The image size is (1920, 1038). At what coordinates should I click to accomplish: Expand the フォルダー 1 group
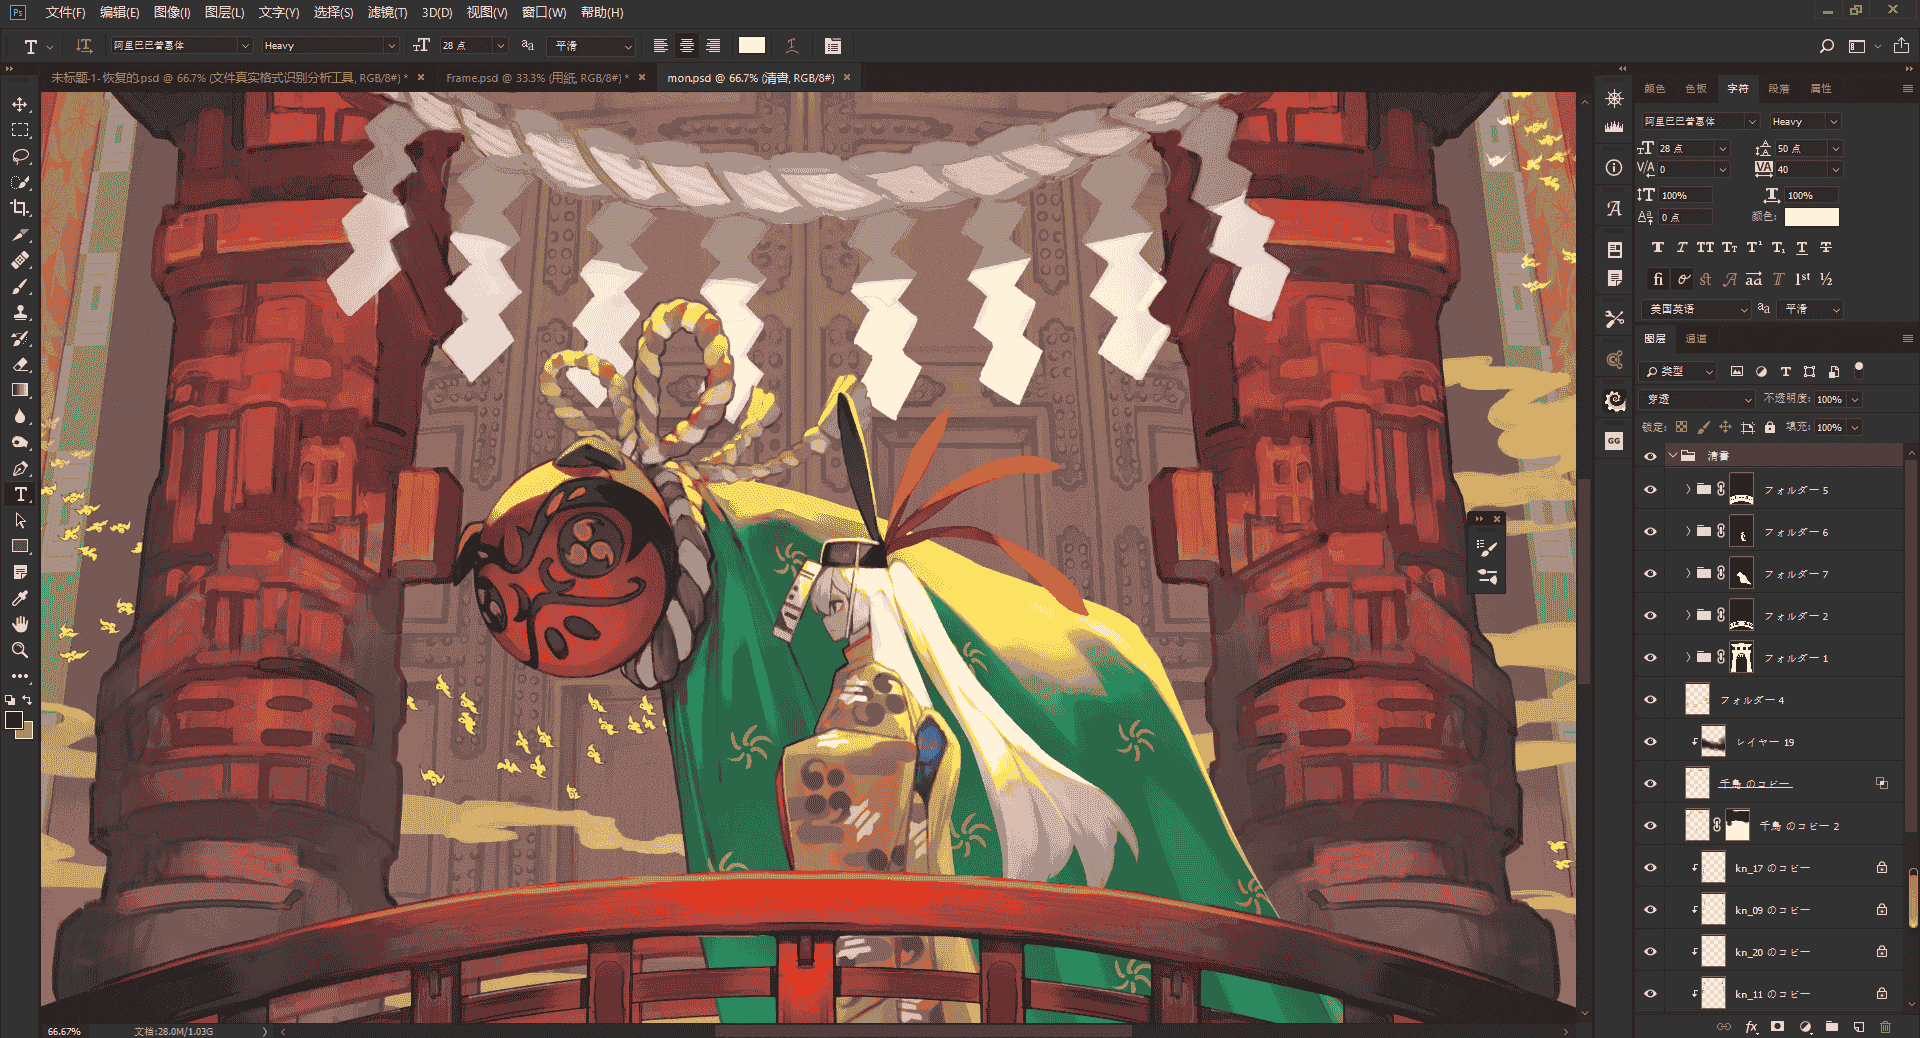point(1688,657)
